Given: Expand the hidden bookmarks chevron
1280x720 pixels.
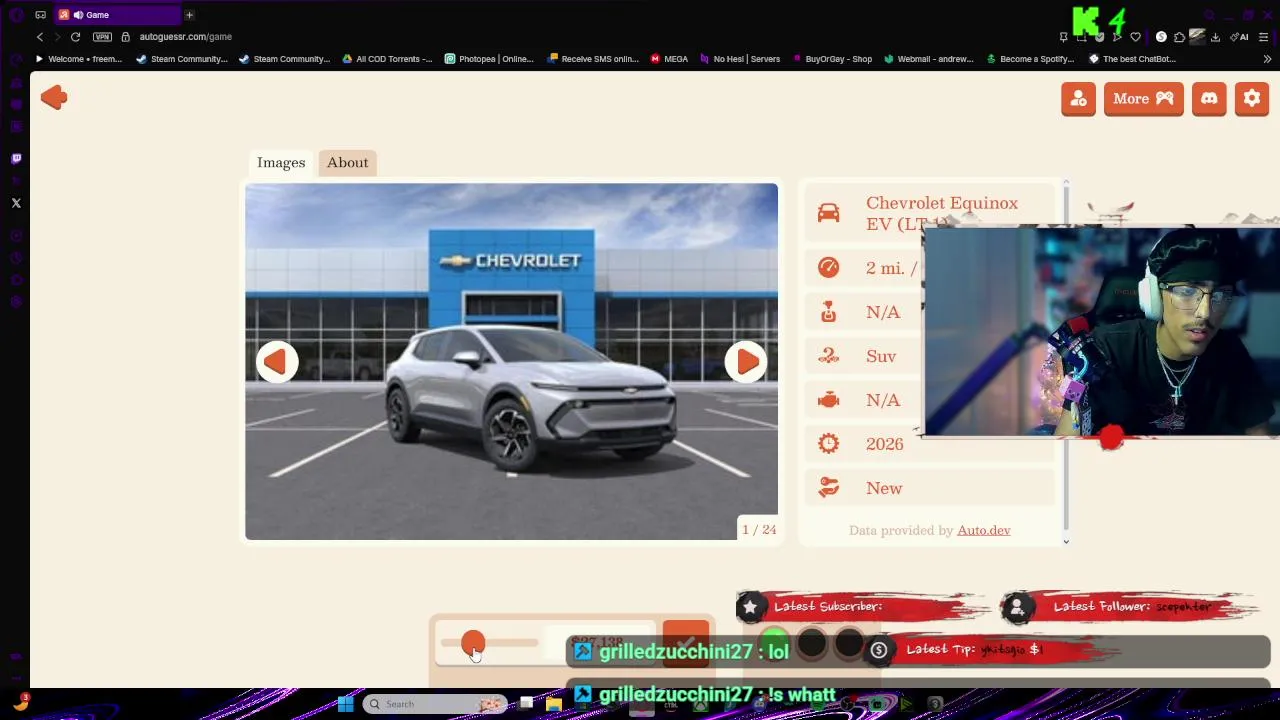Looking at the screenshot, I should click(x=1267, y=59).
